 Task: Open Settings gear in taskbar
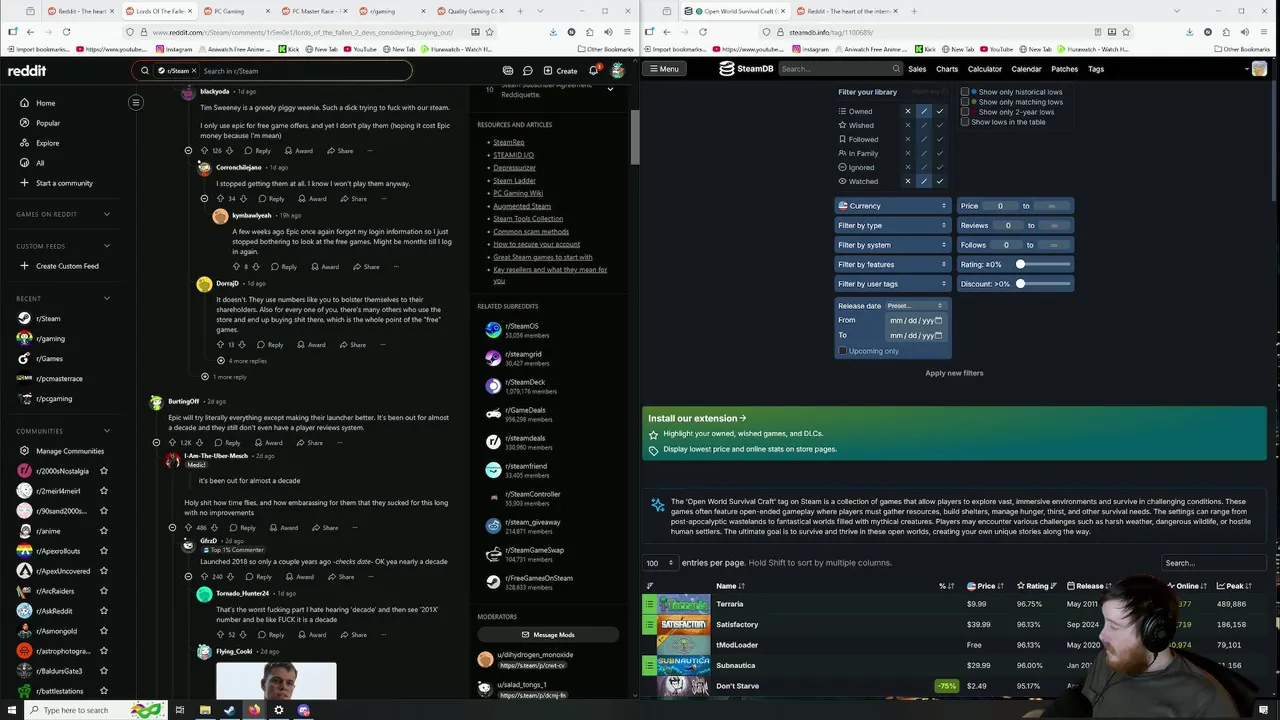pos(279,710)
